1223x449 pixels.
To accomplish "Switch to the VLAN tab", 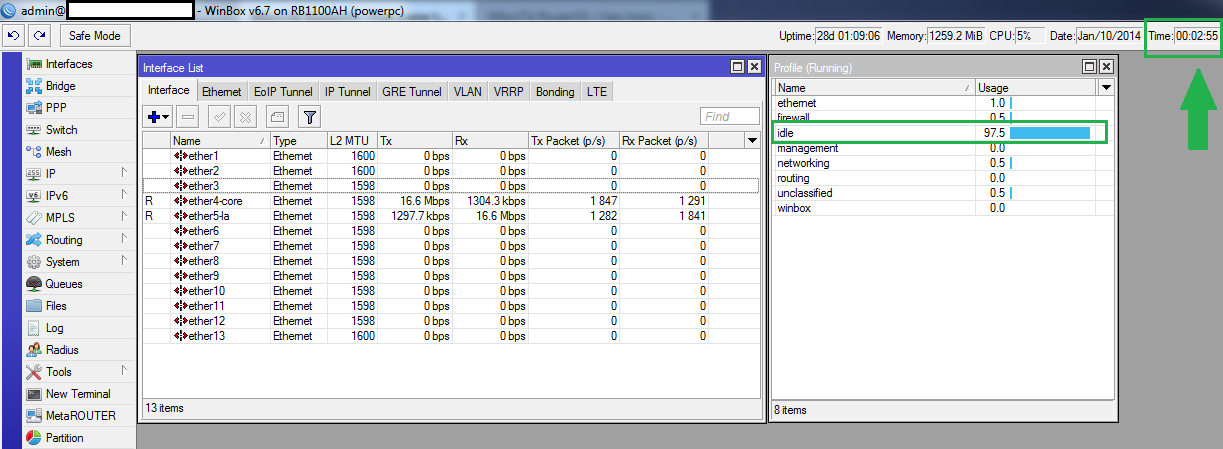I will tap(467, 91).
